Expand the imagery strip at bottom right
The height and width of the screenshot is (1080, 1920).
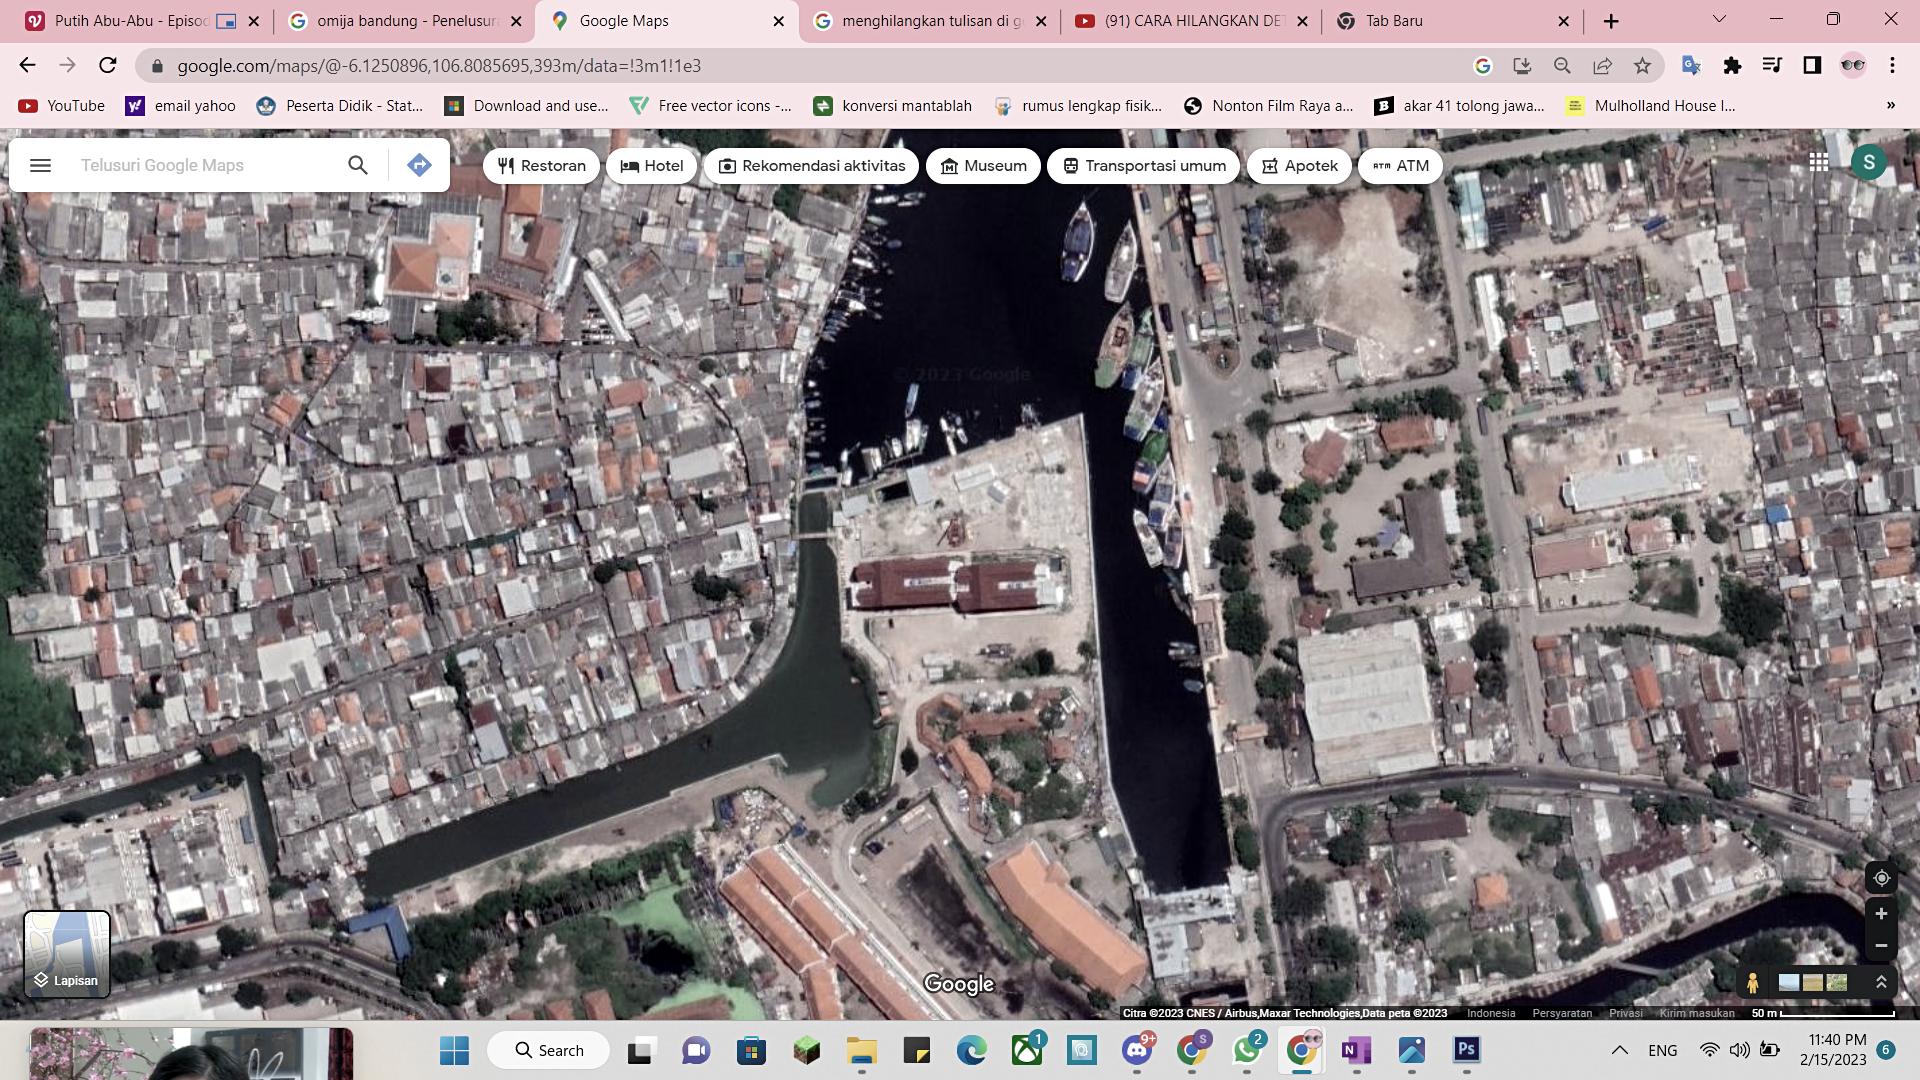tap(1881, 983)
